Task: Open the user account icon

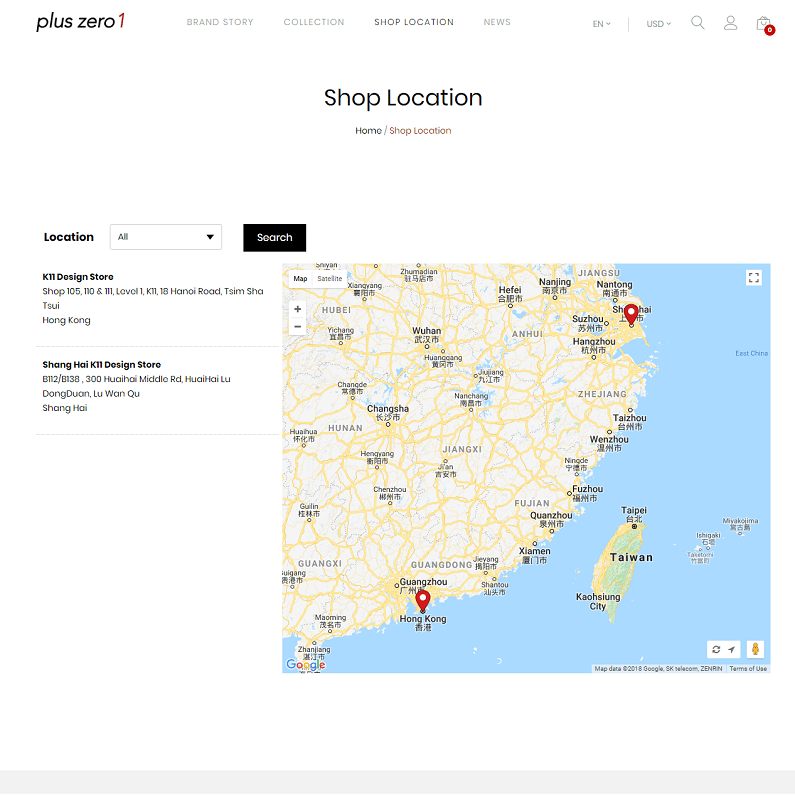Action: (x=730, y=23)
